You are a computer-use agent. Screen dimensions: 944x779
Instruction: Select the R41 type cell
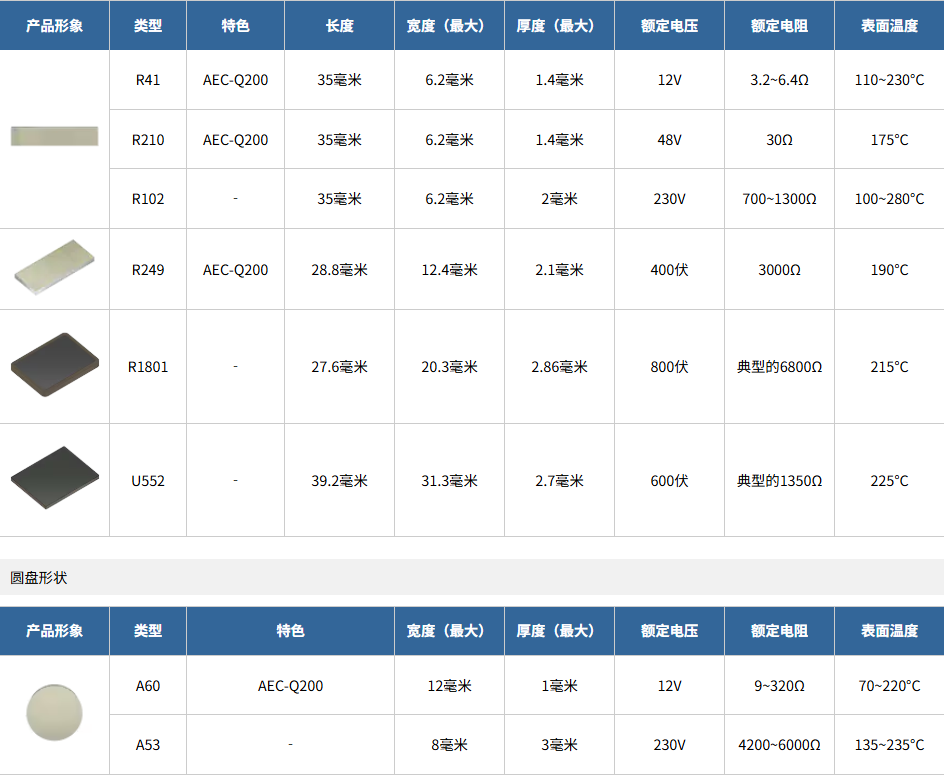tap(148, 80)
